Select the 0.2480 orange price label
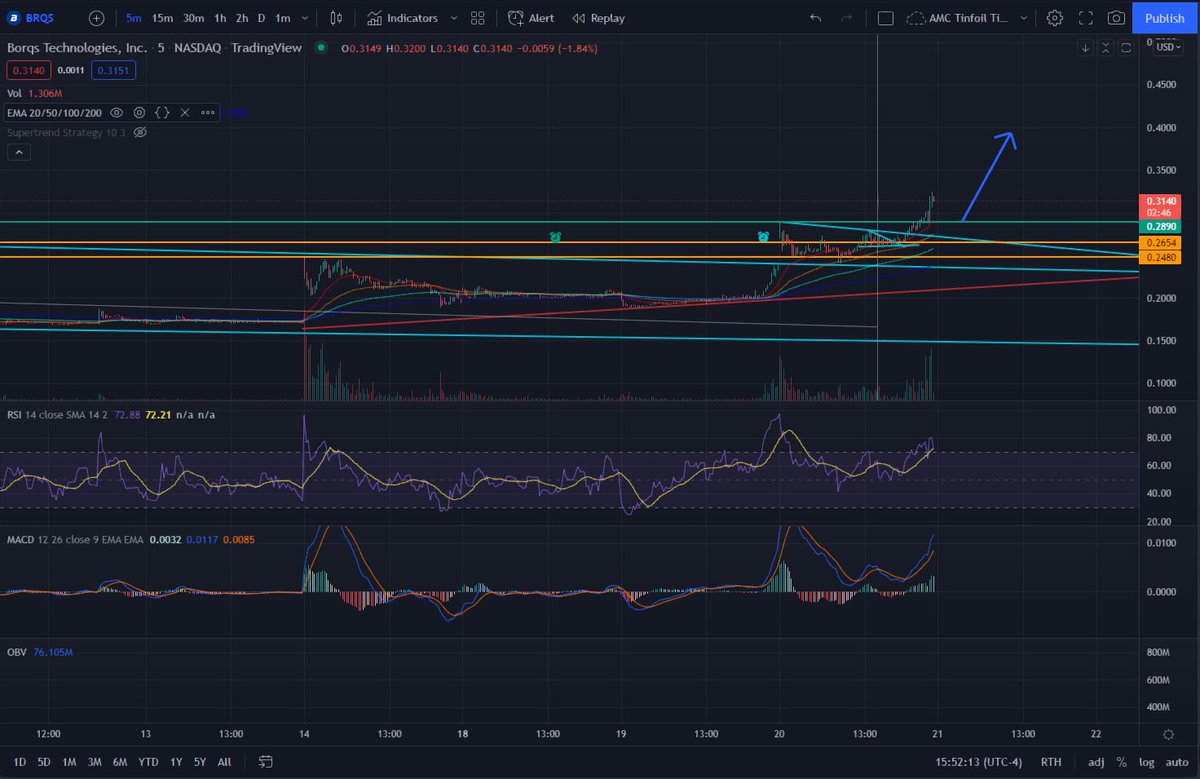The width and height of the screenshot is (1200, 779). (1162, 257)
